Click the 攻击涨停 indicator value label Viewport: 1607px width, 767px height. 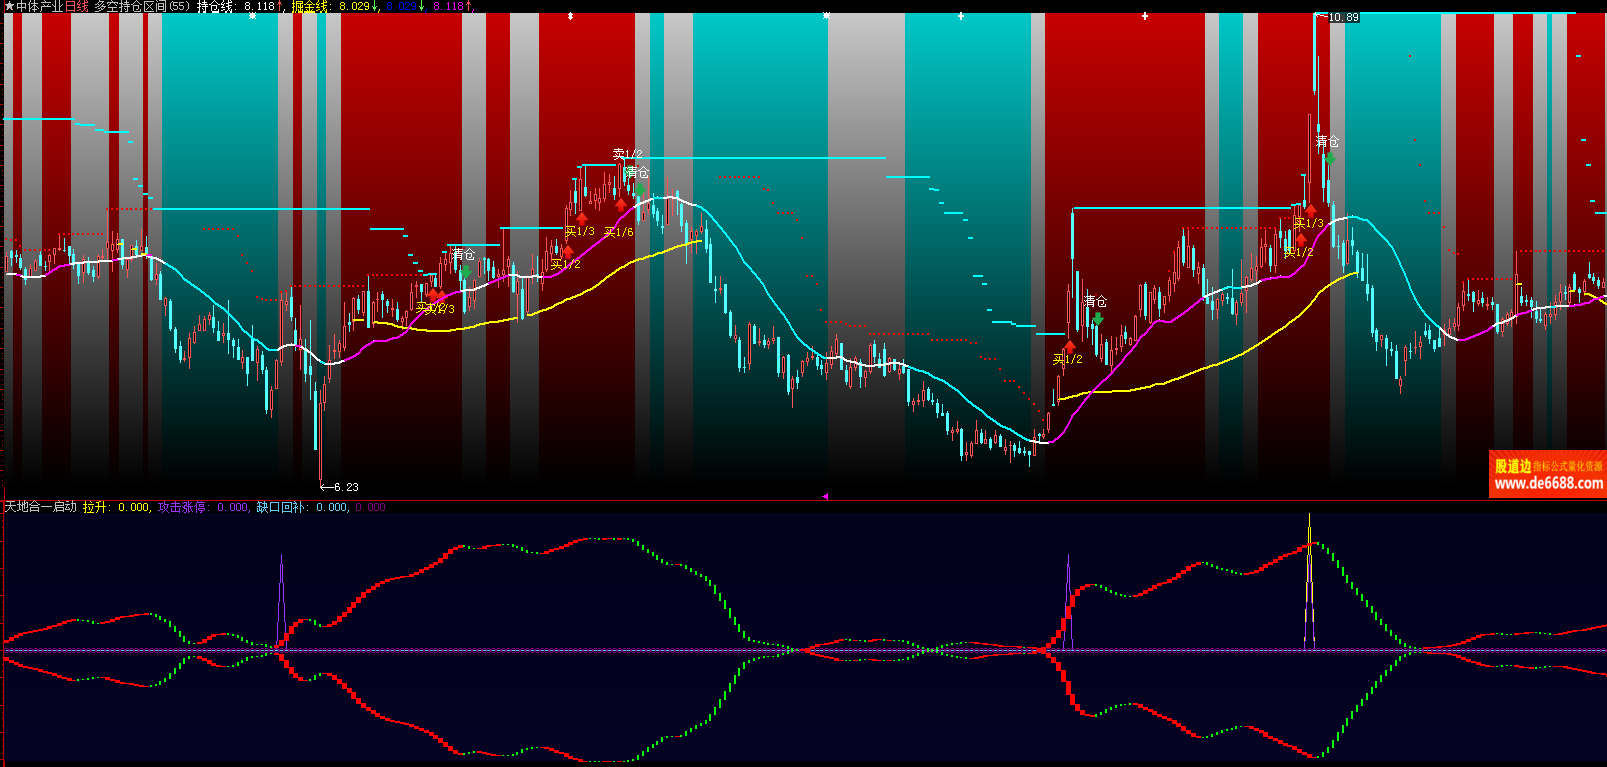pos(203,507)
